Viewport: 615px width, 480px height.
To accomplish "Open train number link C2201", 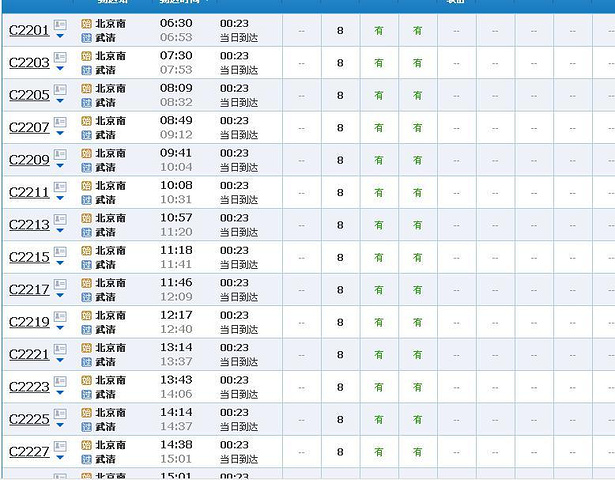I will pos(29,31).
